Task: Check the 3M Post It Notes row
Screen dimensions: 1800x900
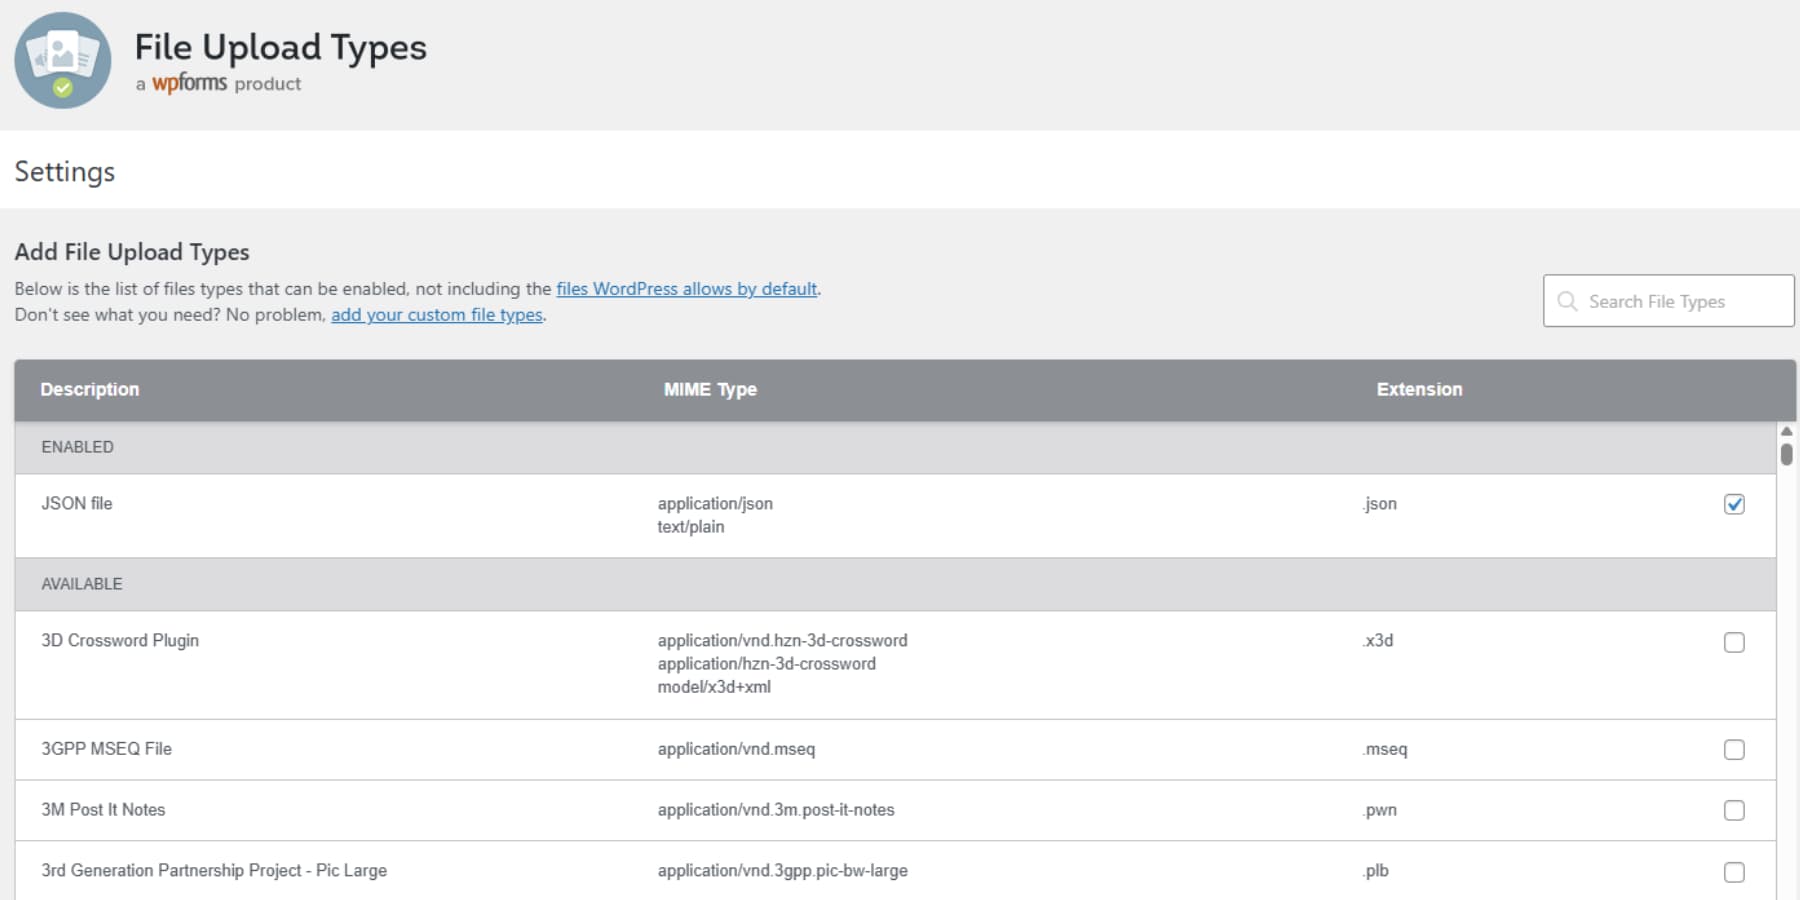Action: click(x=1734, y=811)
